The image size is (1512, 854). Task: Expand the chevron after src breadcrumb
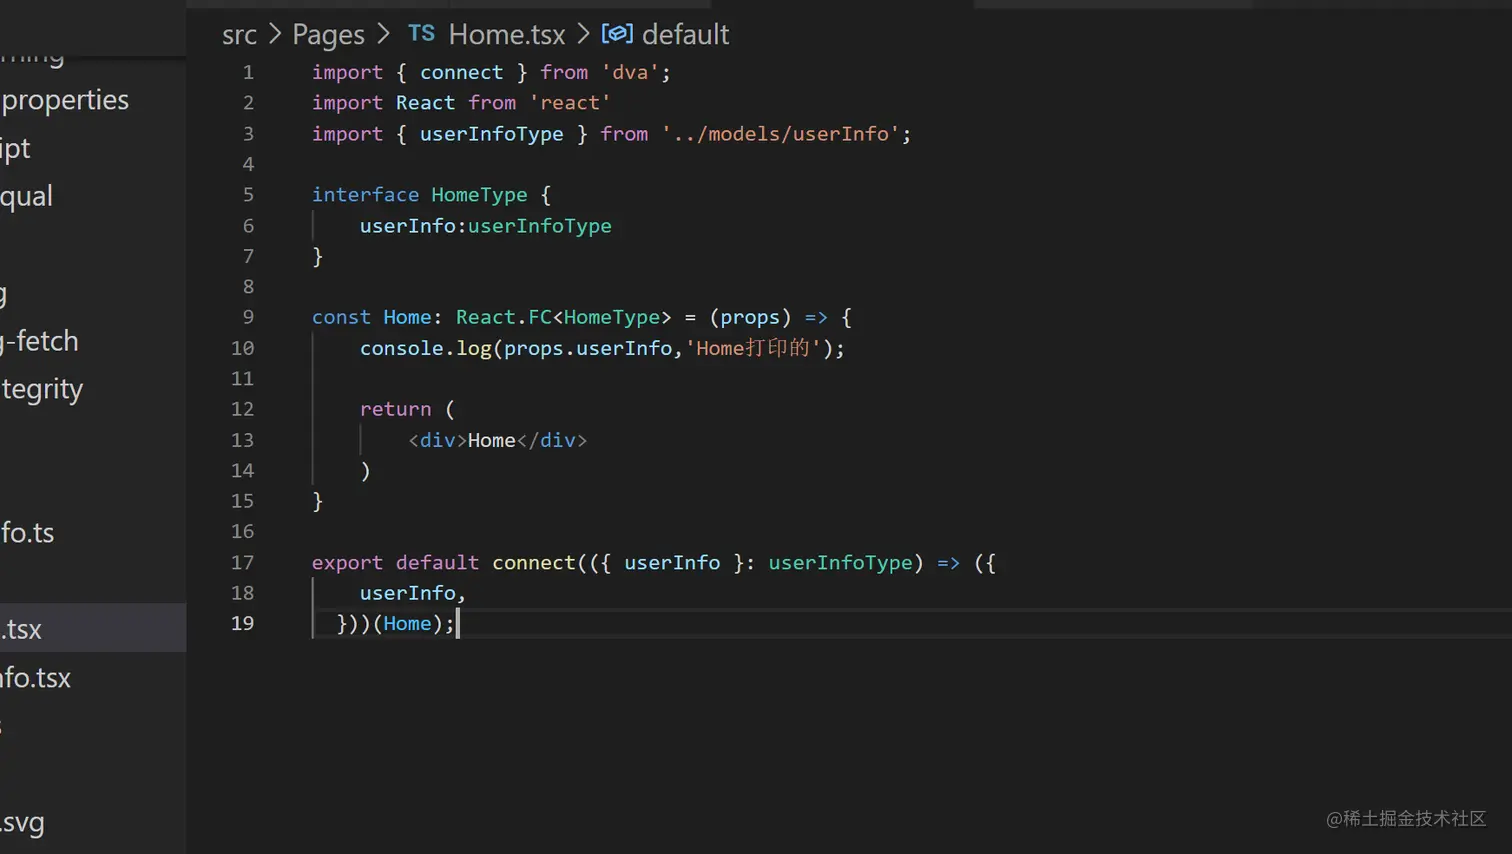275,35
